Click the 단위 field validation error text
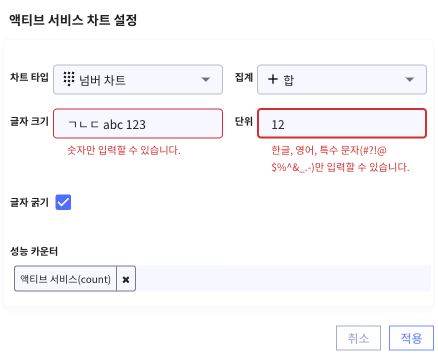The height and width of the screenshot is (362, 438). pos(340,158)
